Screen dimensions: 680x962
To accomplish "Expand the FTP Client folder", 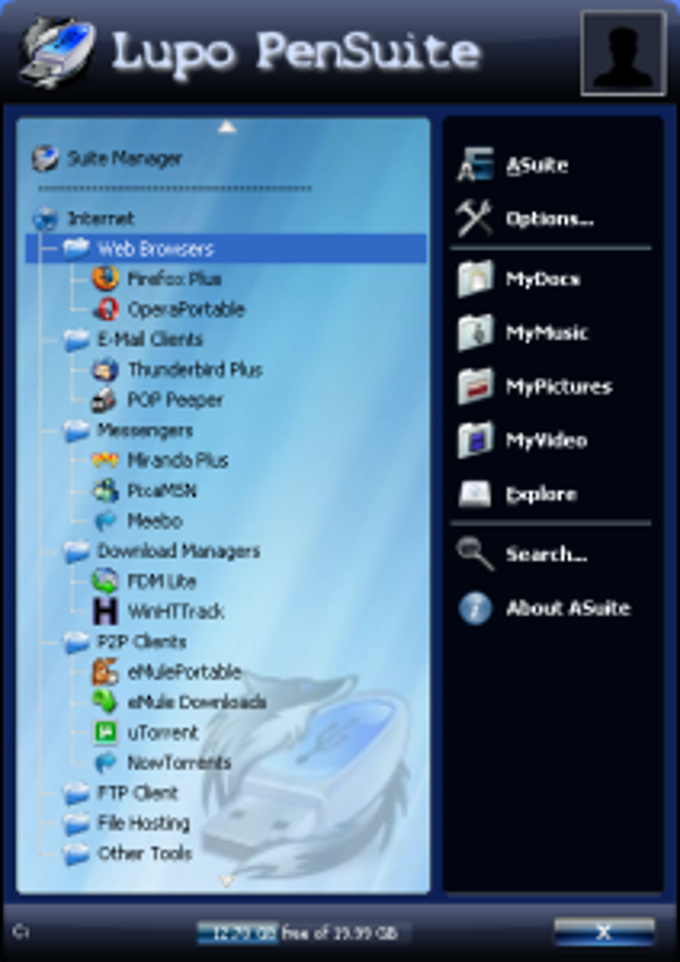I will coord(76,793).
